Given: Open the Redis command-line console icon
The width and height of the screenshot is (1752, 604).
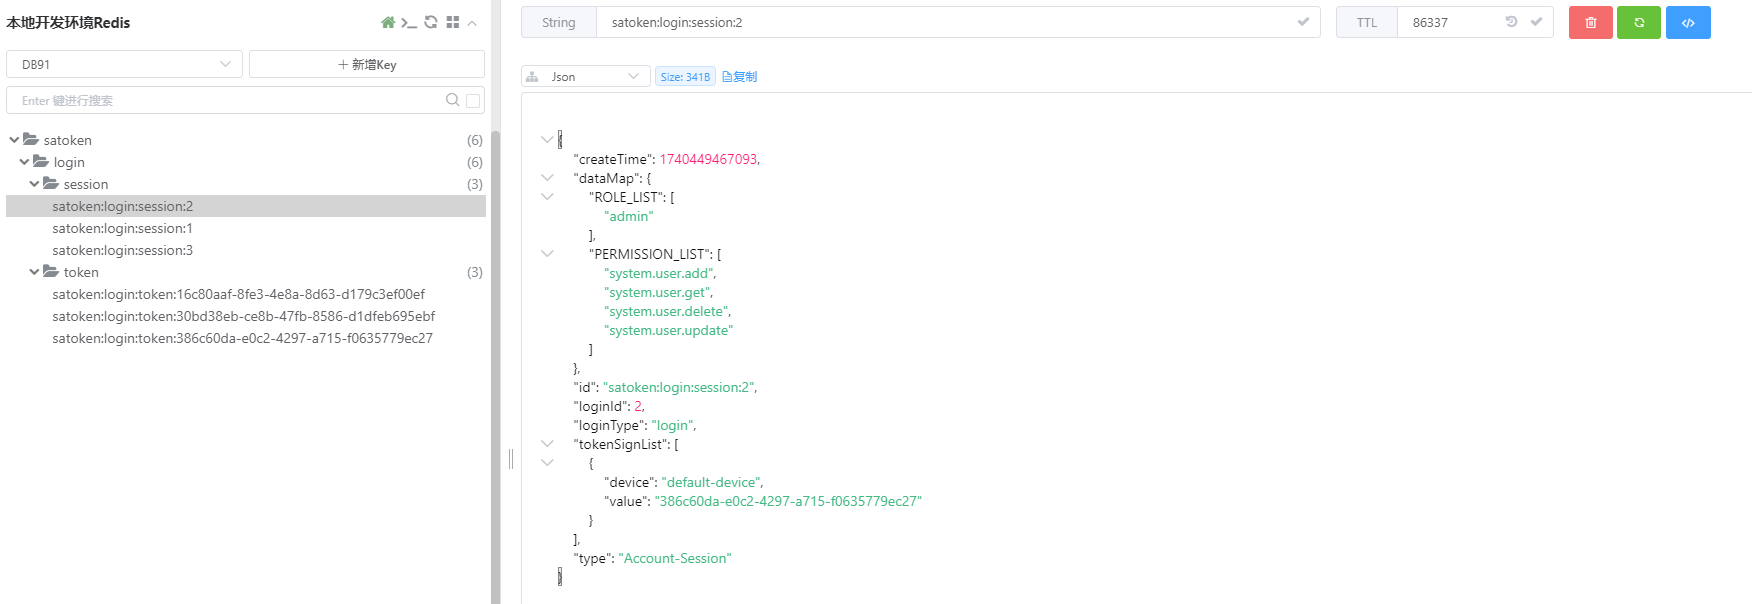Looking at the screenshot, I should [x=409, y=22].
